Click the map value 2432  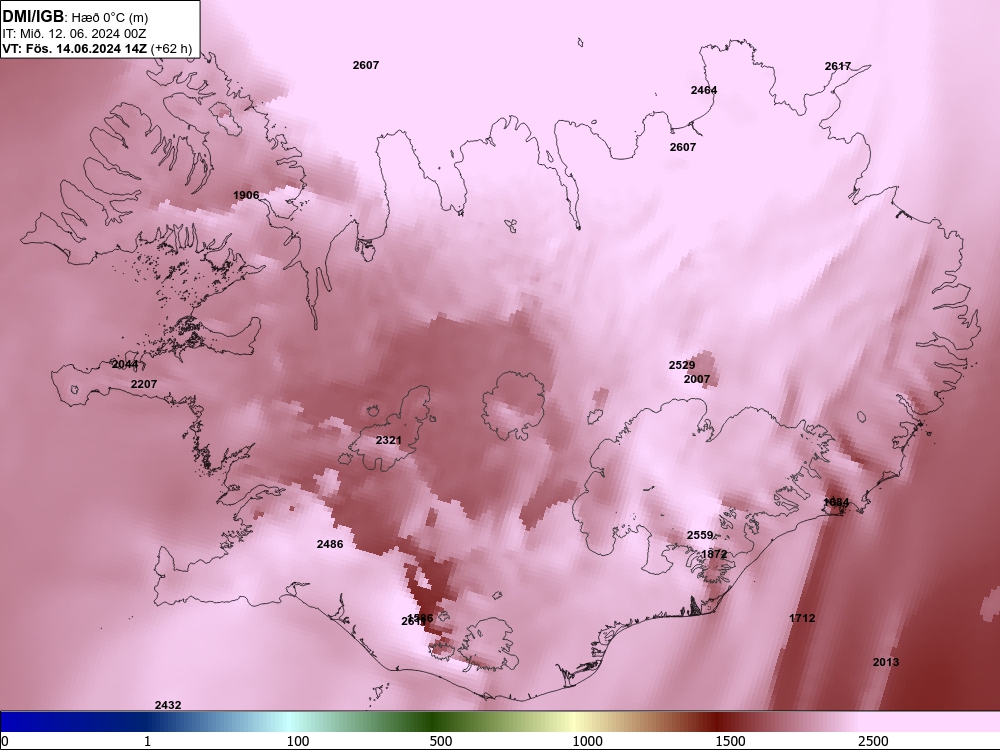pyautogui.click(x=168, y=705)
